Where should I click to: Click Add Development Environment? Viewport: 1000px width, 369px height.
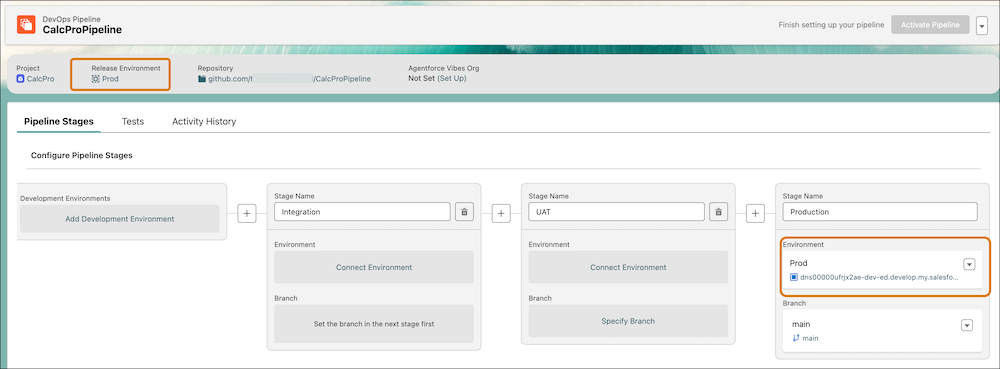(119, 219)
